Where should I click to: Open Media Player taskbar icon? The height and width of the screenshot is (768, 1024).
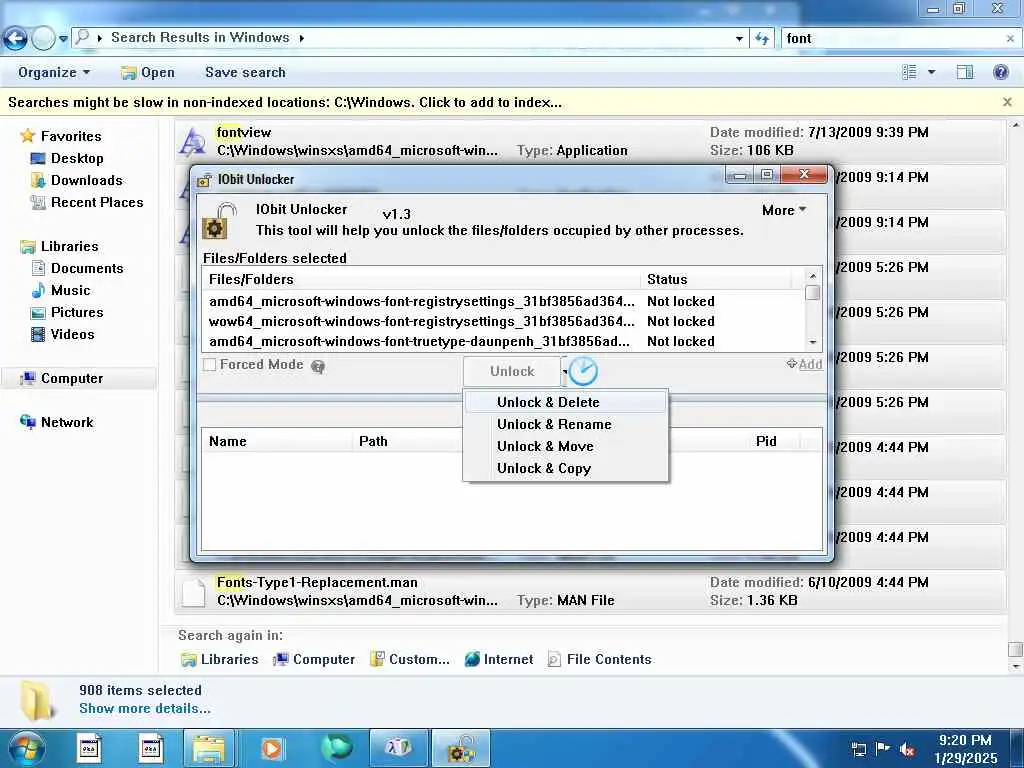(272, 748)
